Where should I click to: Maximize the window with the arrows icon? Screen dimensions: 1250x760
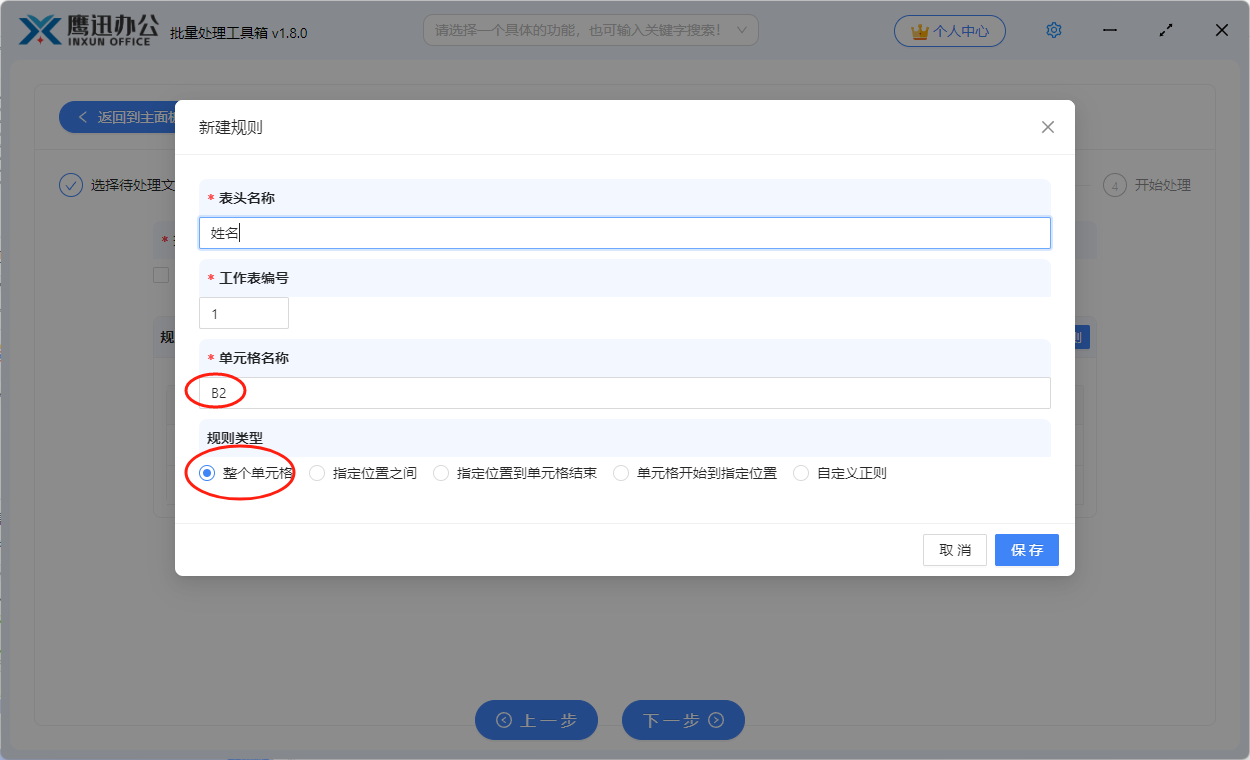1165,31
